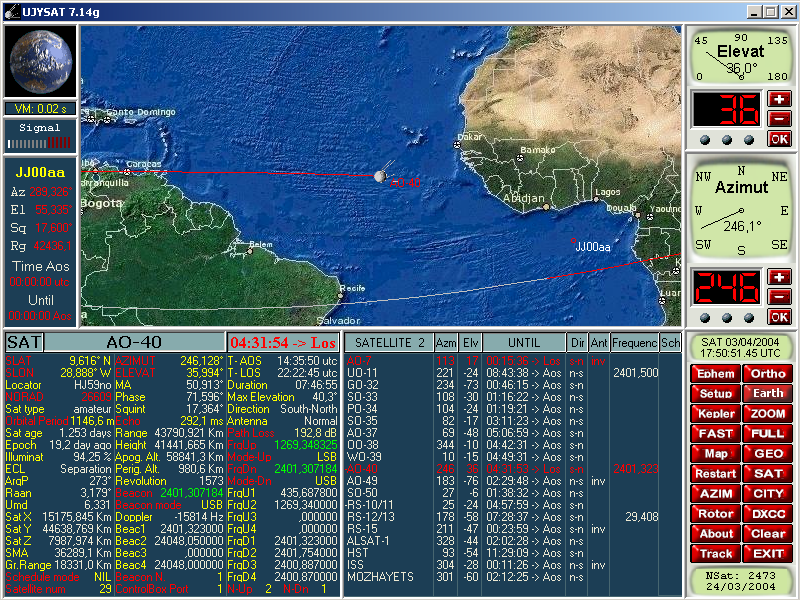Click the Frequenc column header
The width and height of the screenshot is (800, 600).
635,342
